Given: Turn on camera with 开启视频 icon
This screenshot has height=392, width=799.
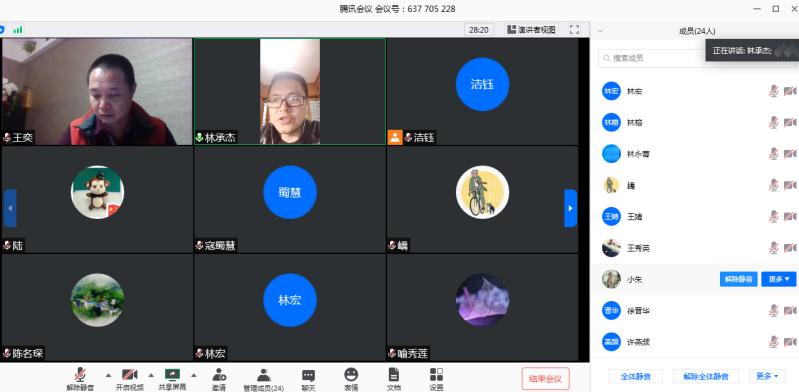Looking at the screenshot, I should tap(129, 374).
